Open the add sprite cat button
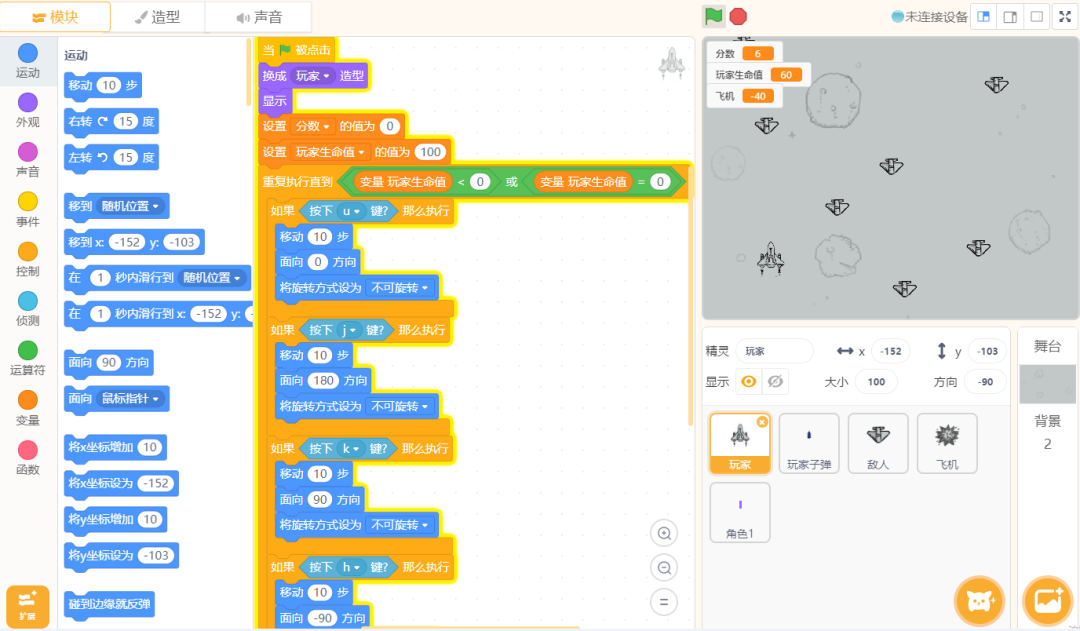 (x=979, y=601)
